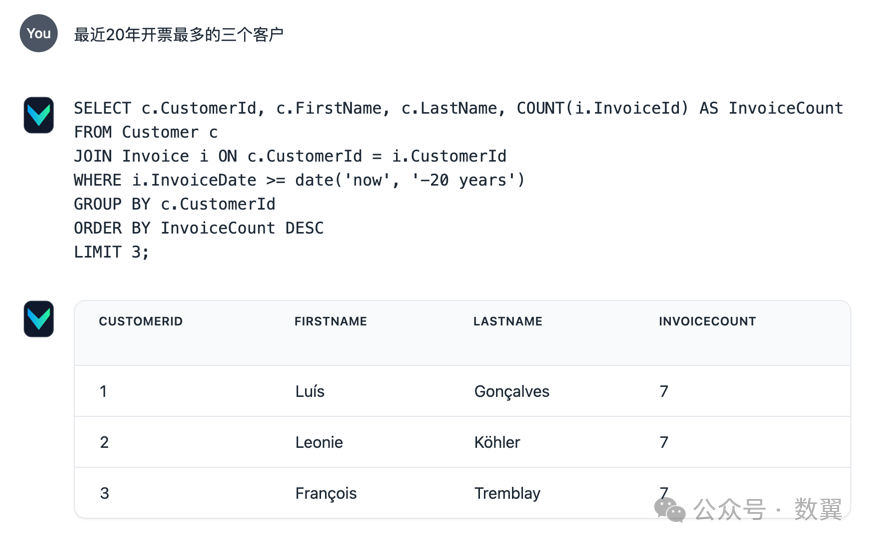
Task: Select the user's Chinese question text
Action: [179, 35]
